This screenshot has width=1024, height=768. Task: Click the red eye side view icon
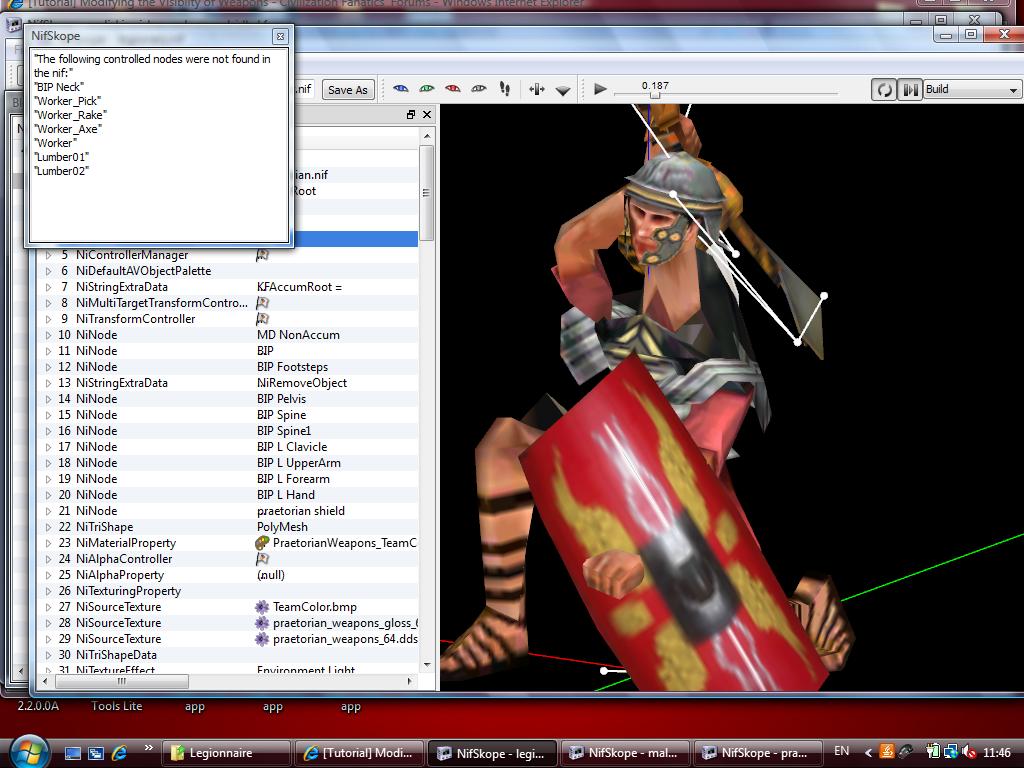tap(453, 89)
